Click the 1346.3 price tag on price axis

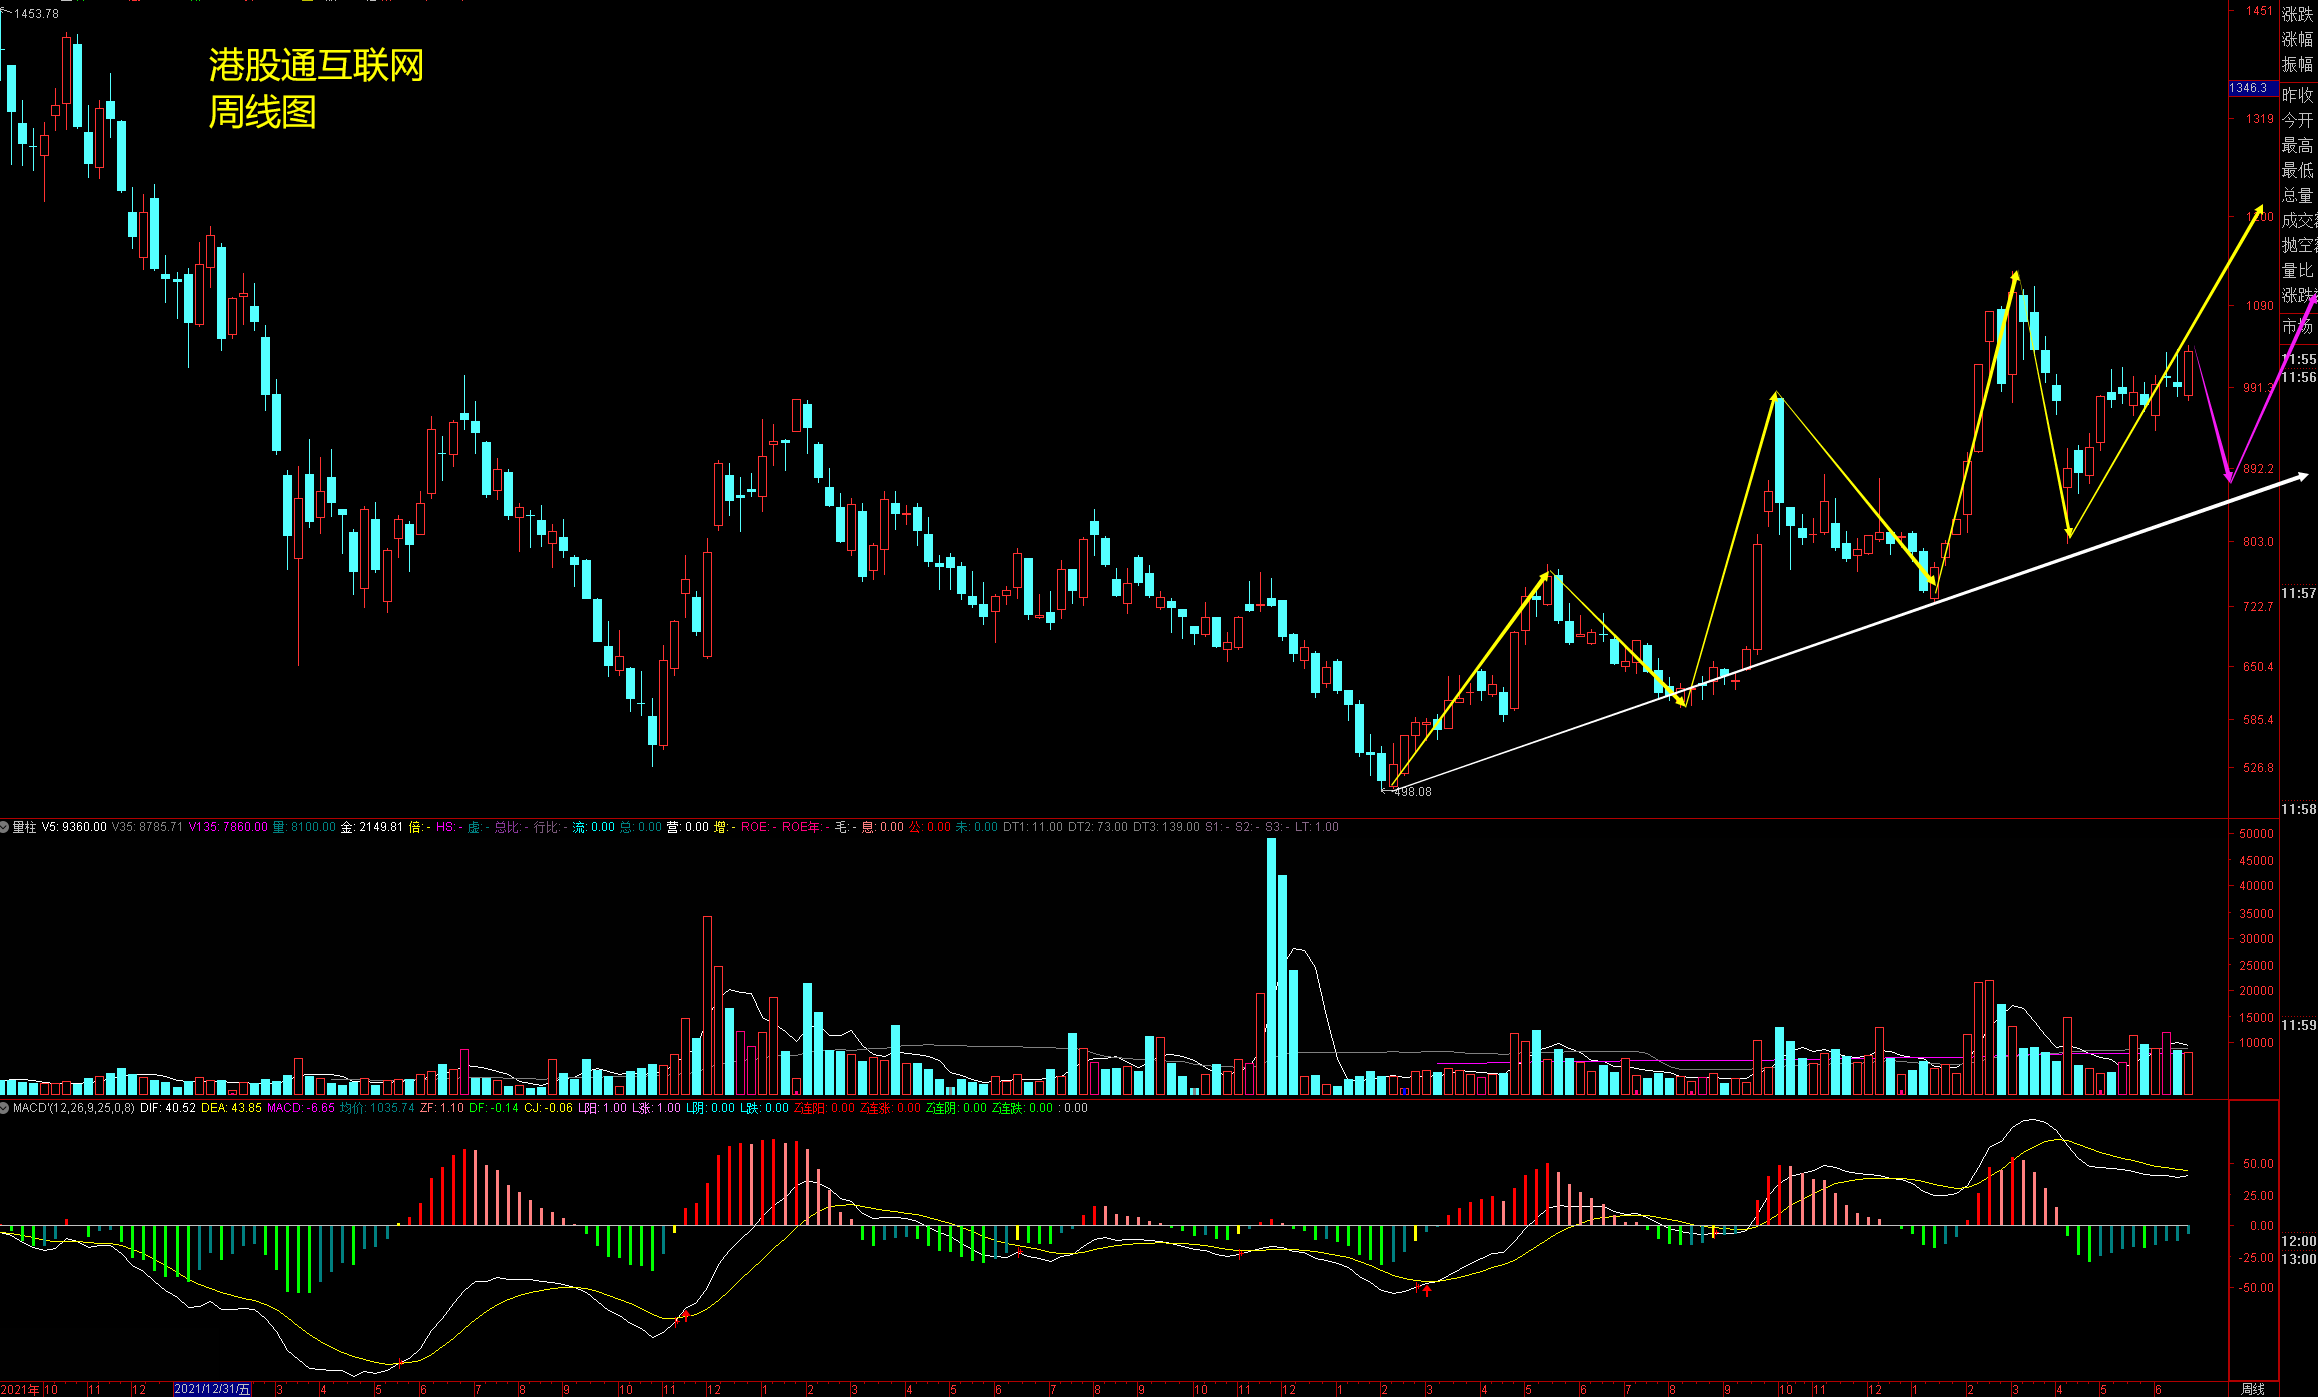pyautogui.click(x=2253, y=88)
